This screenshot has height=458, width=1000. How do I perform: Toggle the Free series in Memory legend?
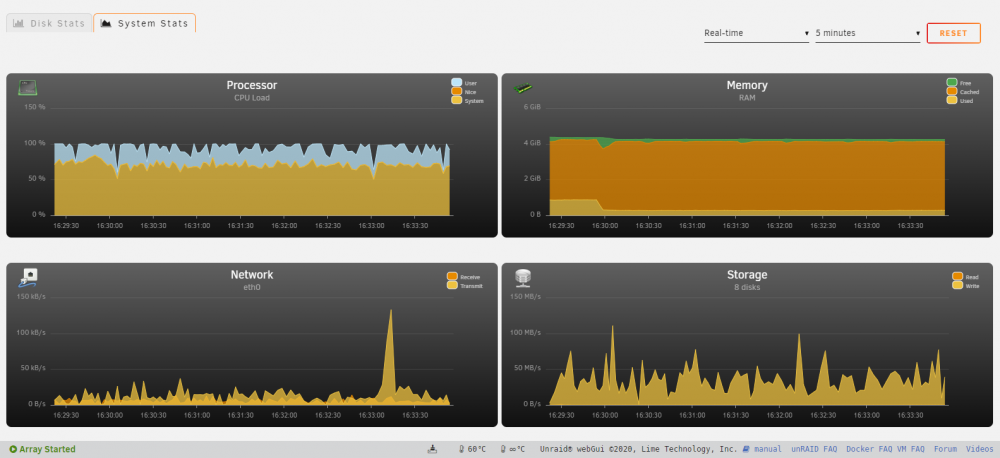[x=959, y=83]
